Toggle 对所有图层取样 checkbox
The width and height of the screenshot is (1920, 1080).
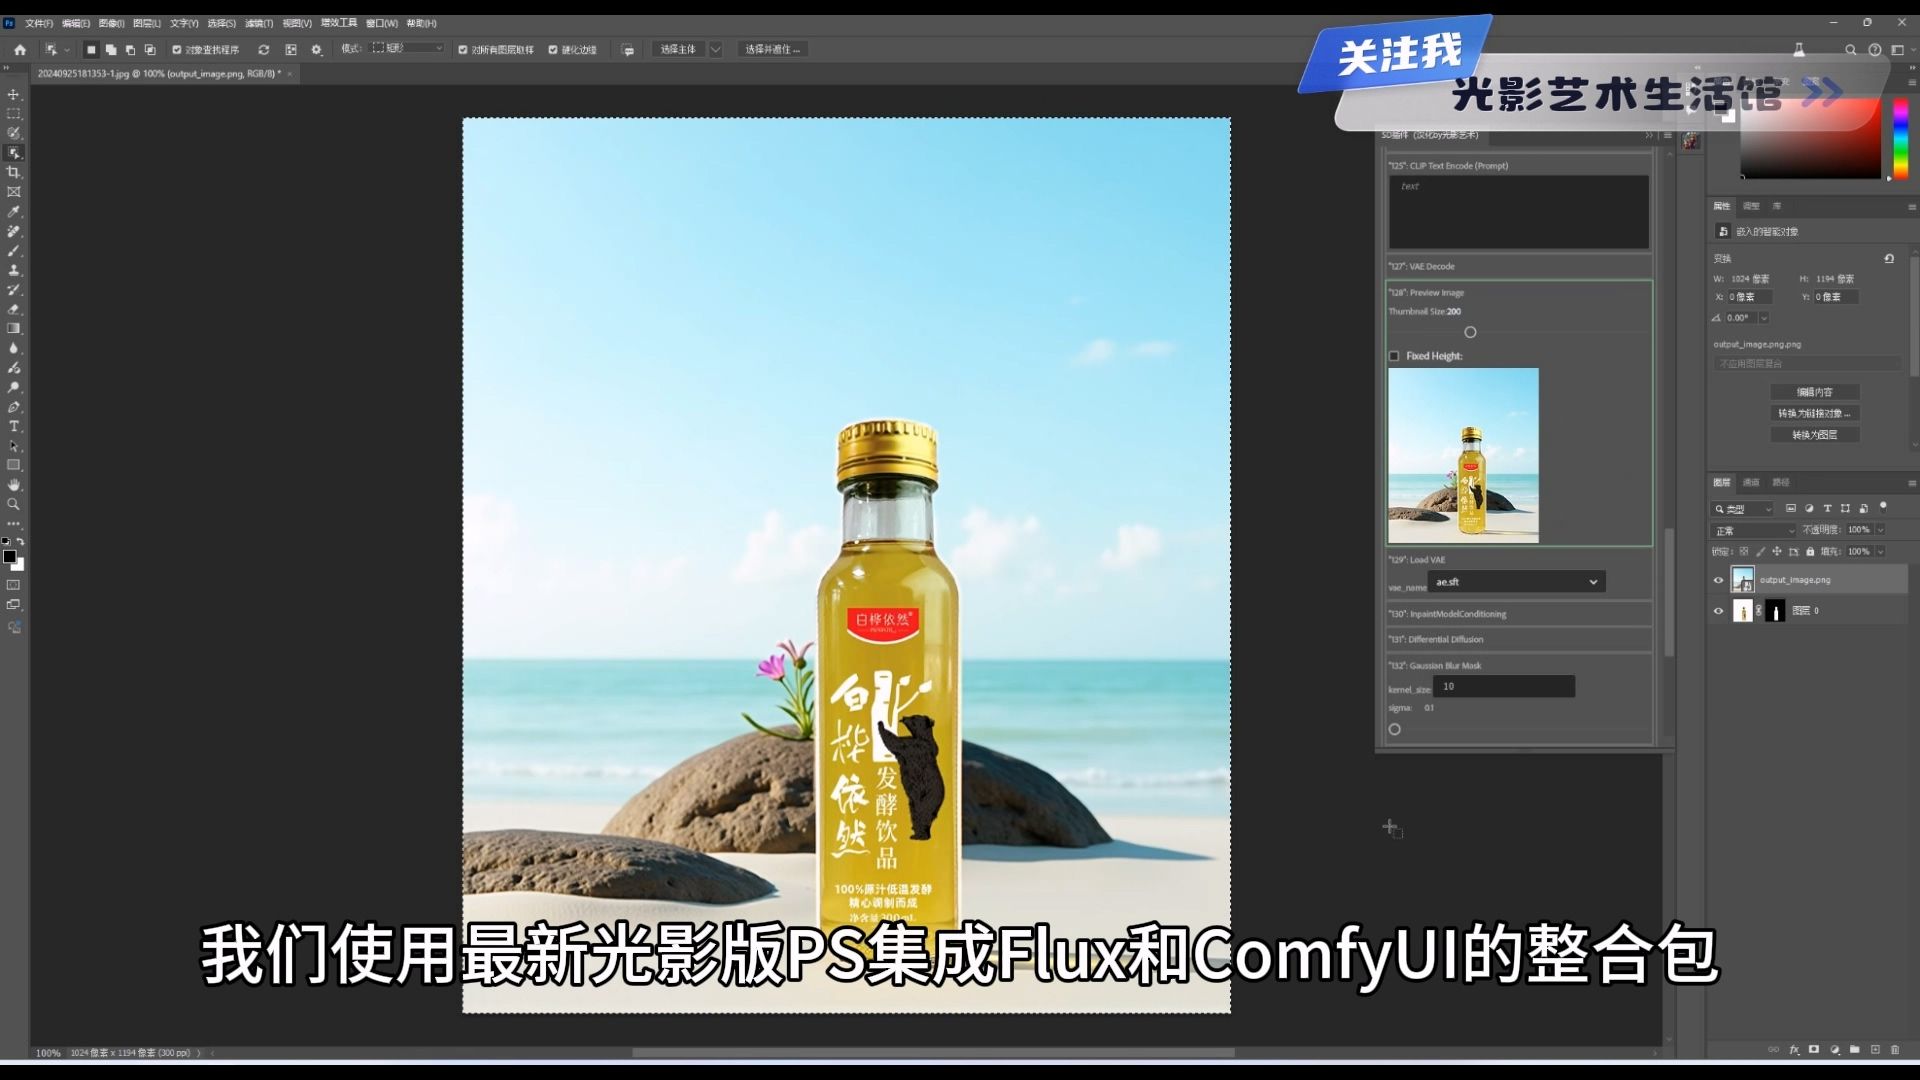[x=463, y=49]
